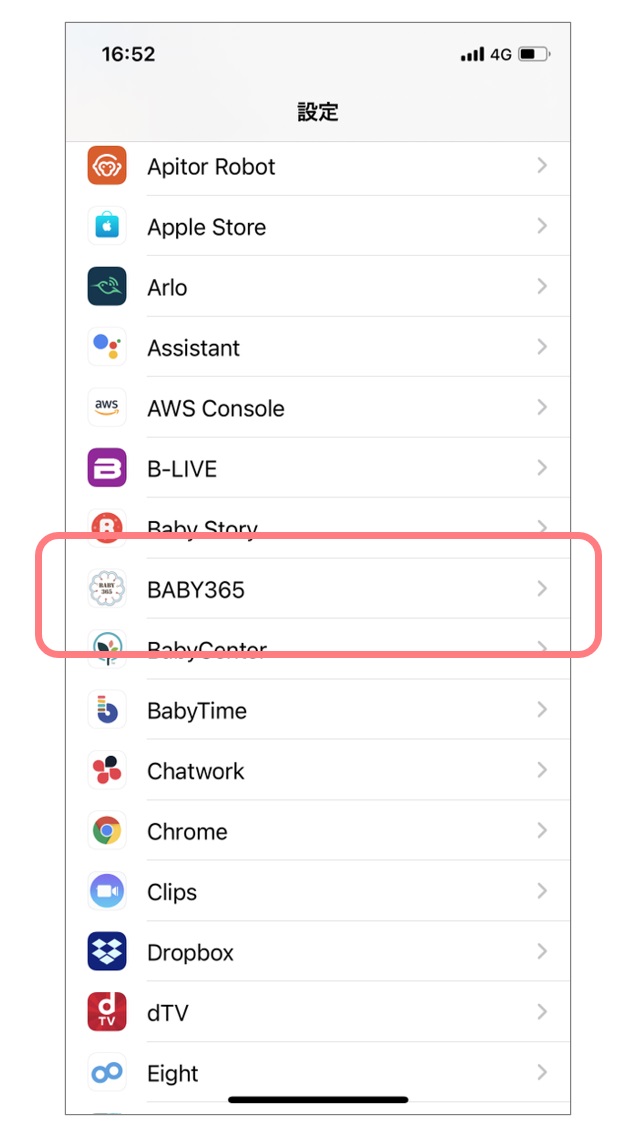Tap the battery indicator in status bar
The width and height of the screenshot is (640, 1146).
(534, 55)
